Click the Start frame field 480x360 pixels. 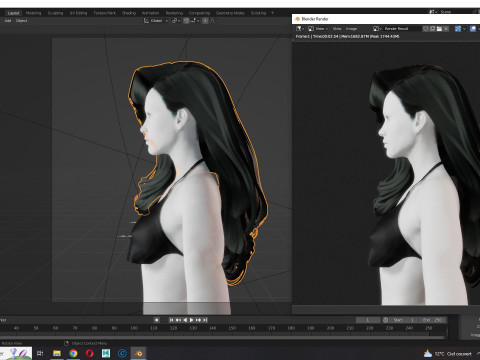404,320
